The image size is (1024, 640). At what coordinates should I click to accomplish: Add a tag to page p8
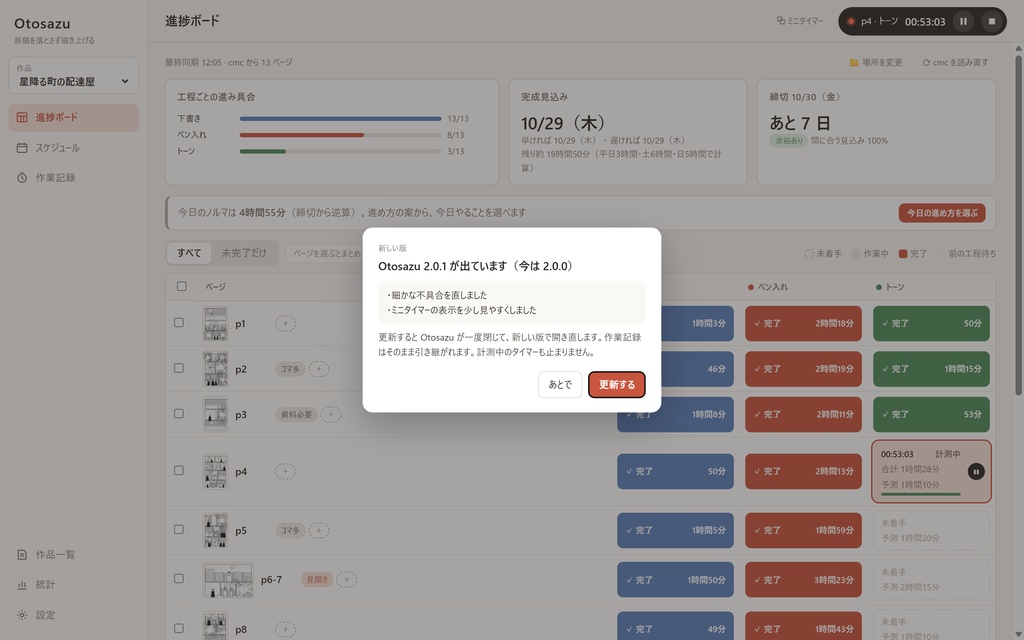285,630
